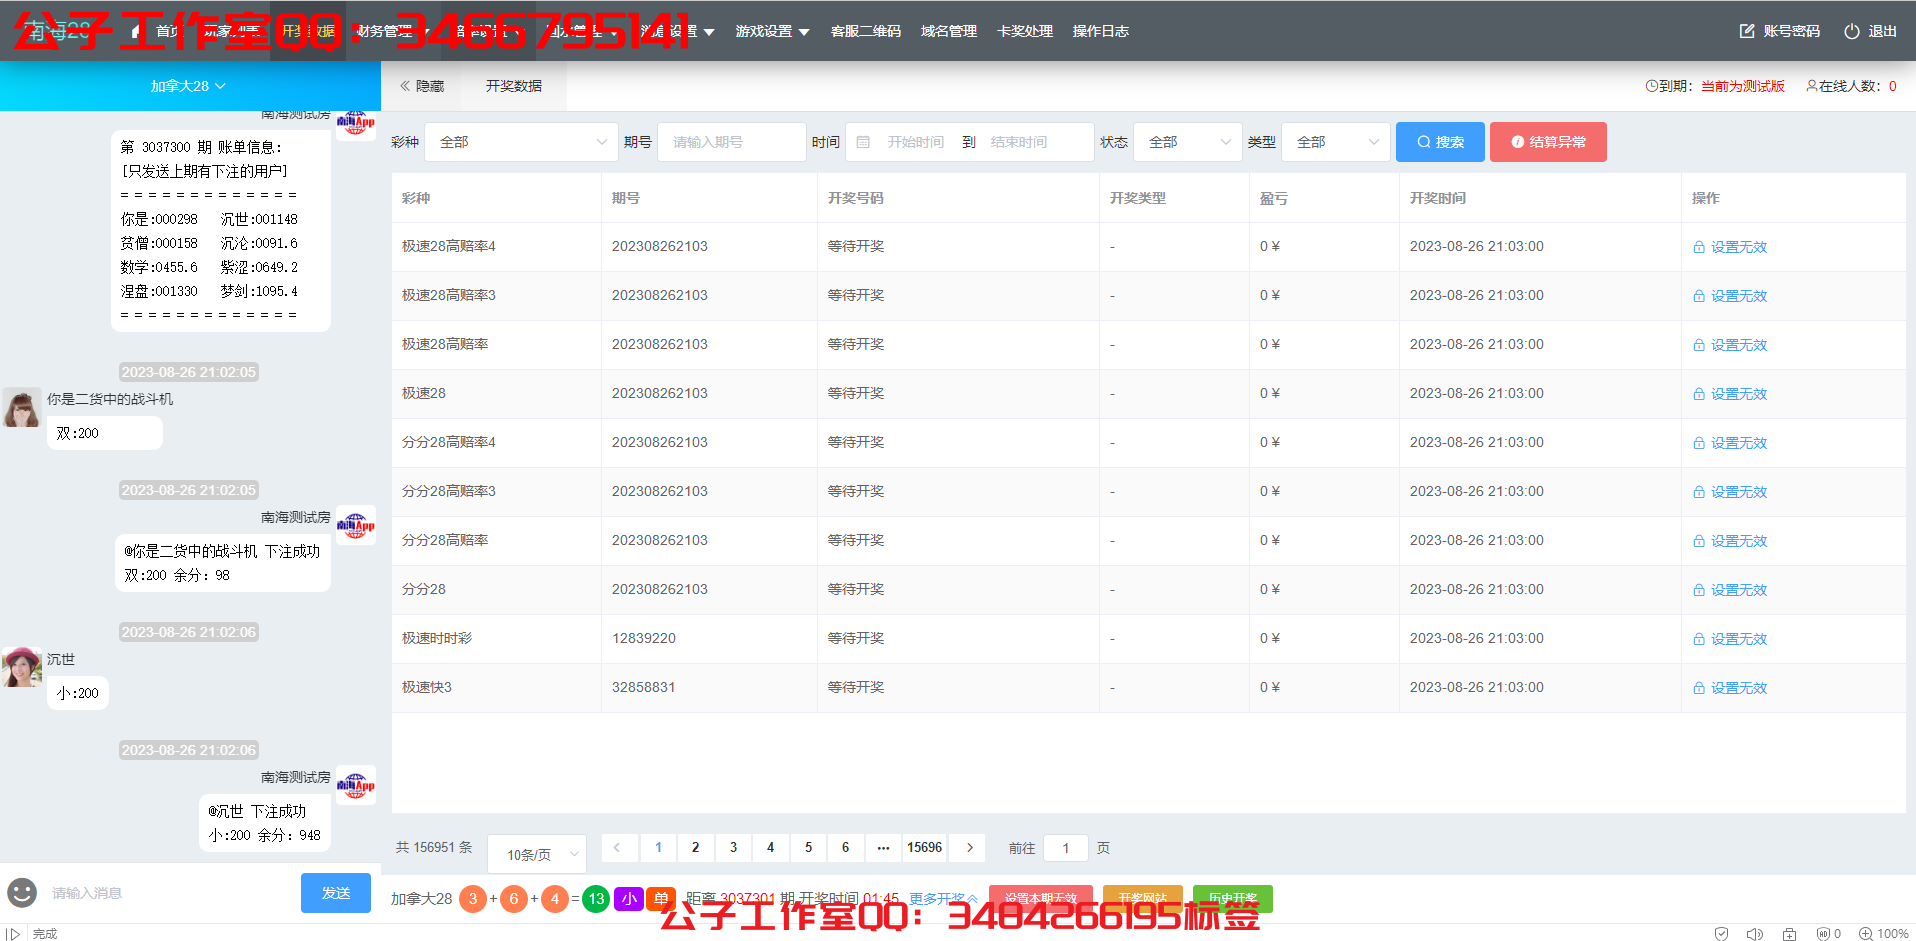This screenshot has width=1916, height=941.
Task: Click the lock icon in the 极速28高赔率3 row
Action: (x=1699, y=296)
